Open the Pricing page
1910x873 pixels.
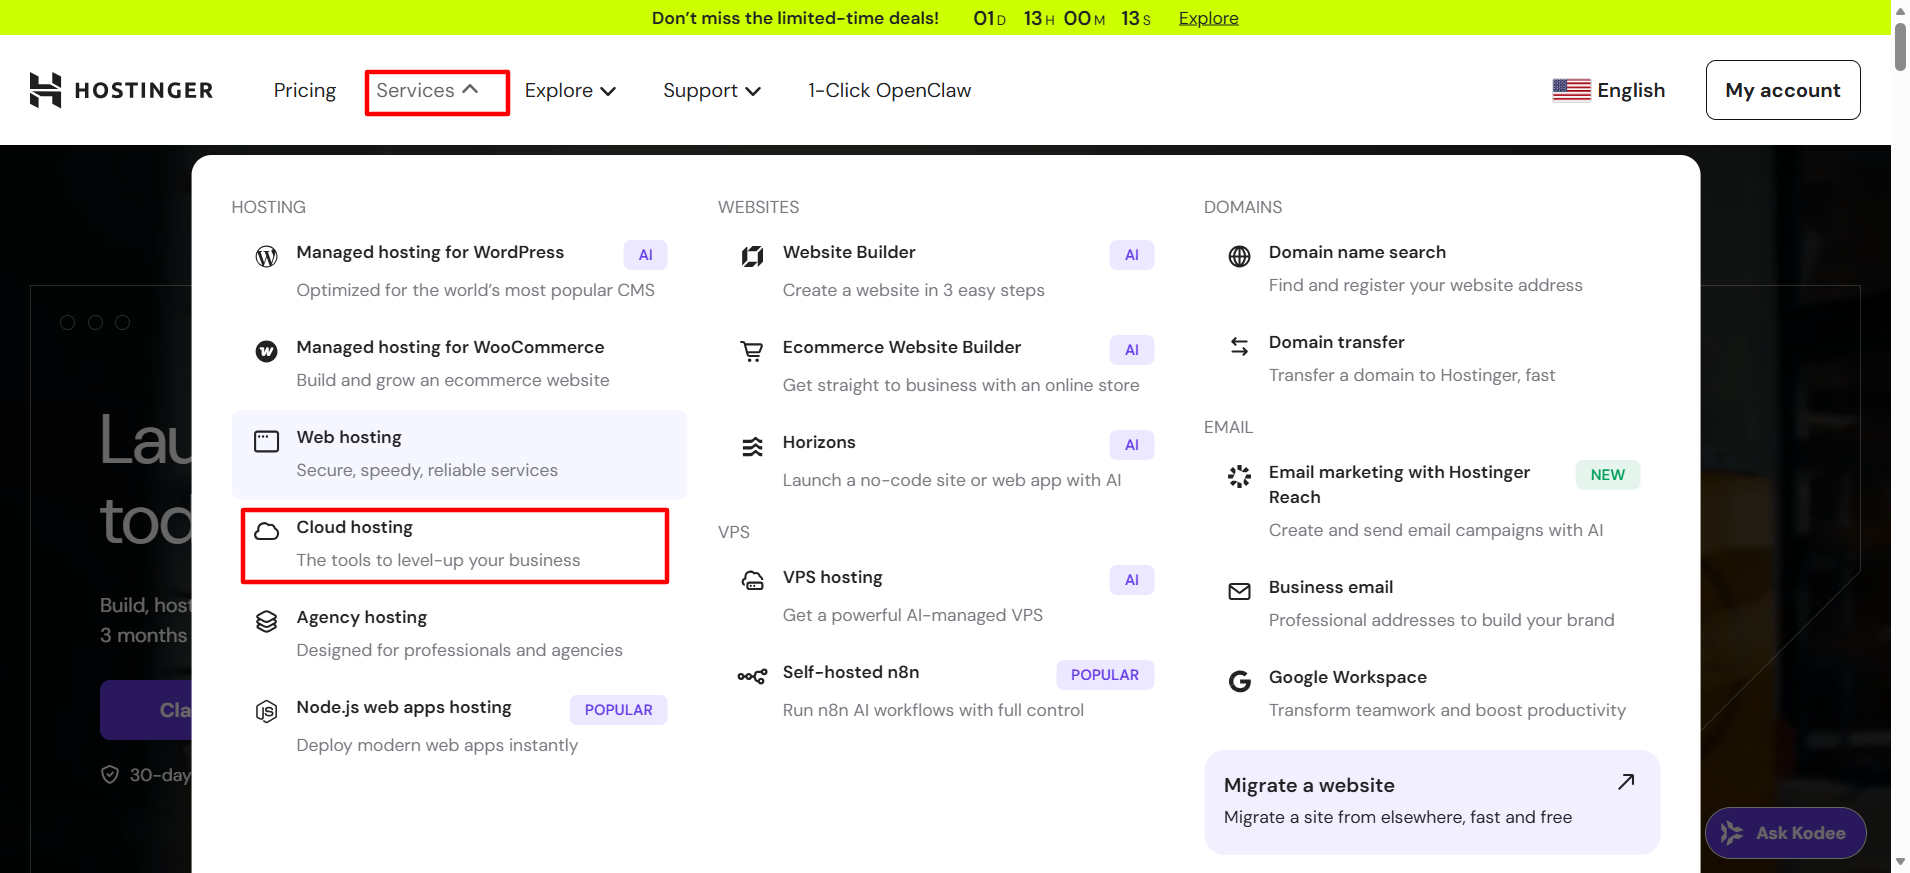pos(305,90)
